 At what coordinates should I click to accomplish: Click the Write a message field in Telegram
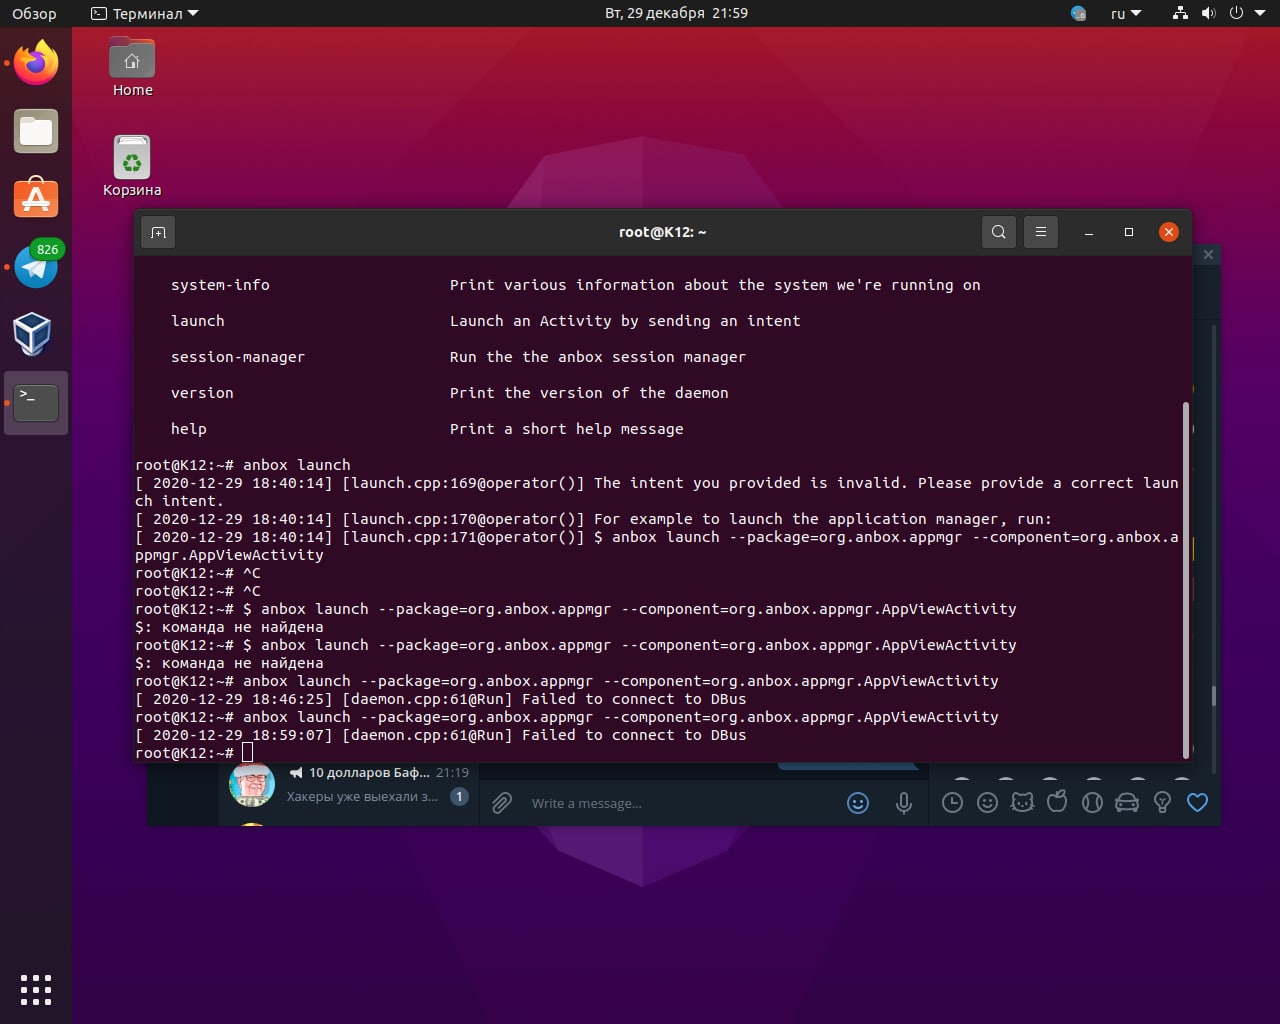pyautogui.click(x=680, y=803)
